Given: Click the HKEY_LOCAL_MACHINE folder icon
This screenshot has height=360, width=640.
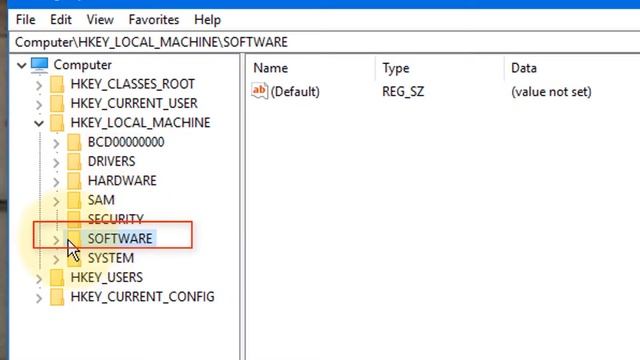Looking at the screenshot, I should pos(57,122).
